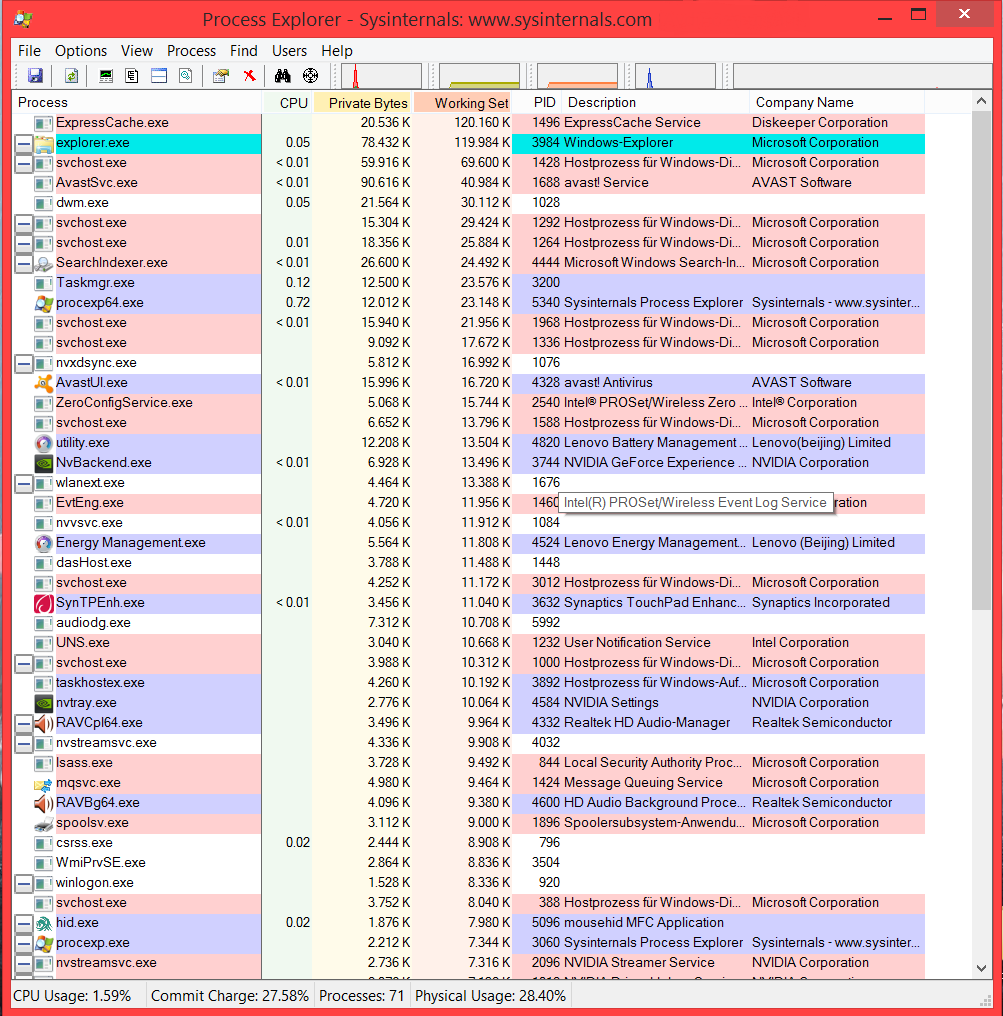
Task: Click the red CPU usage mini graph
Action: [381, 76]
